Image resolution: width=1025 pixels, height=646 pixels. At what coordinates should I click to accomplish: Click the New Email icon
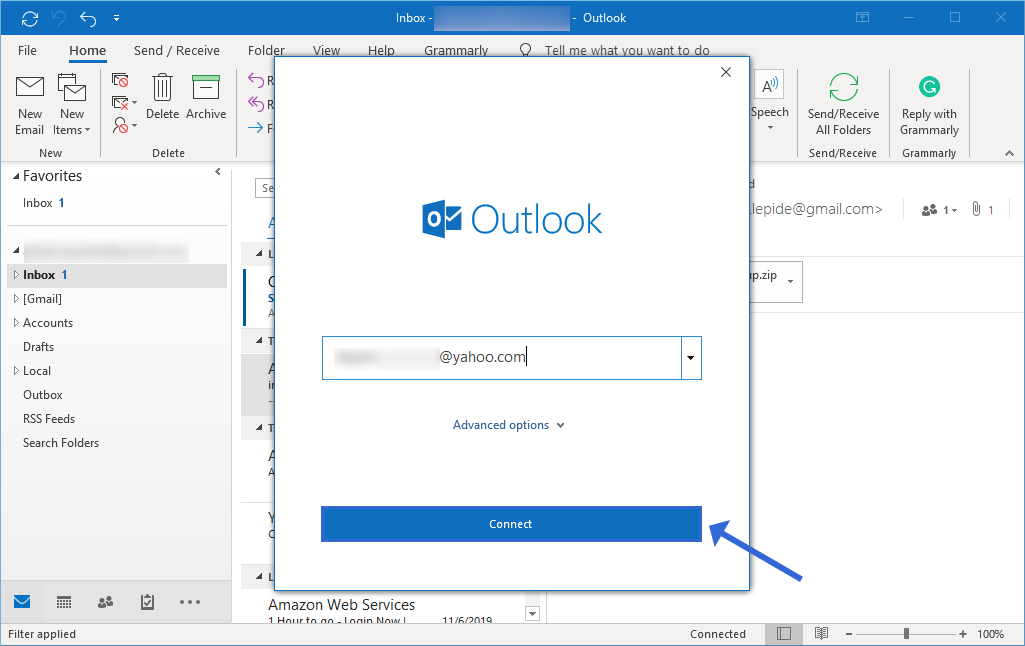[29, 87]
